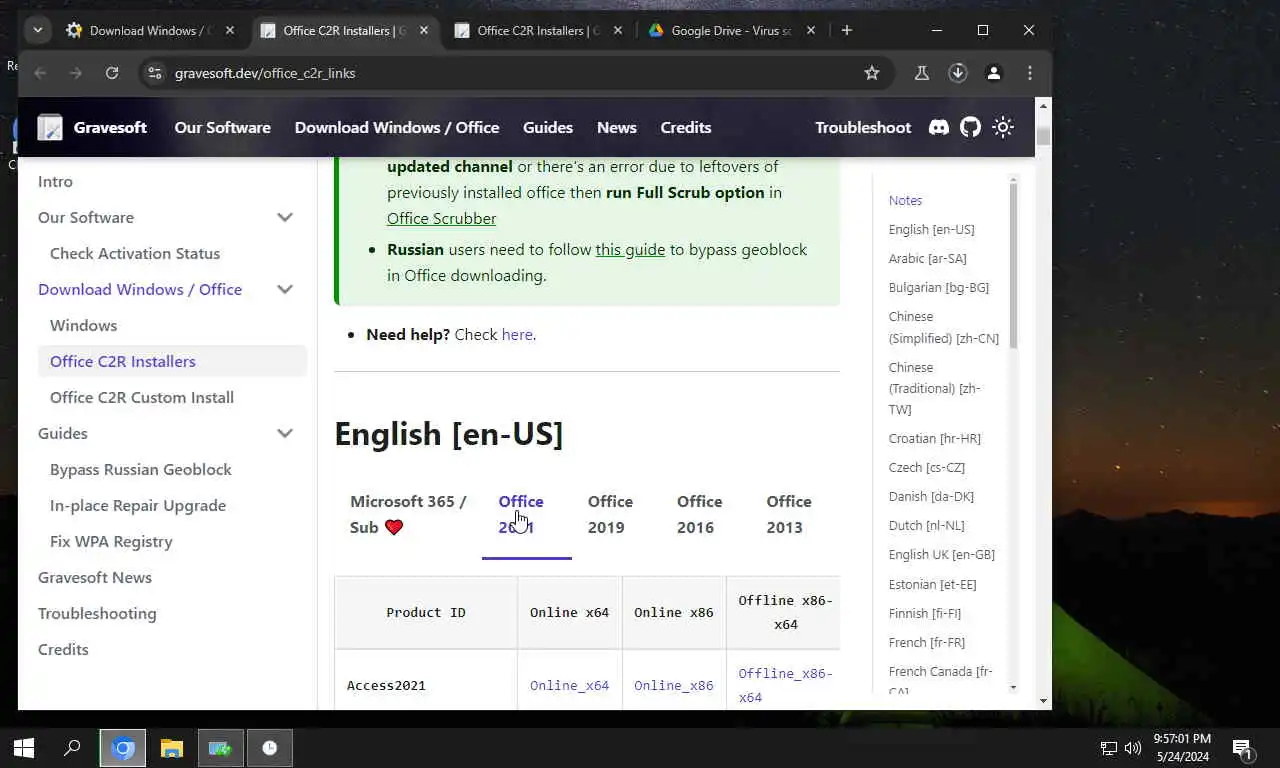Follow the 'here' help link

[x=517, y=334]
